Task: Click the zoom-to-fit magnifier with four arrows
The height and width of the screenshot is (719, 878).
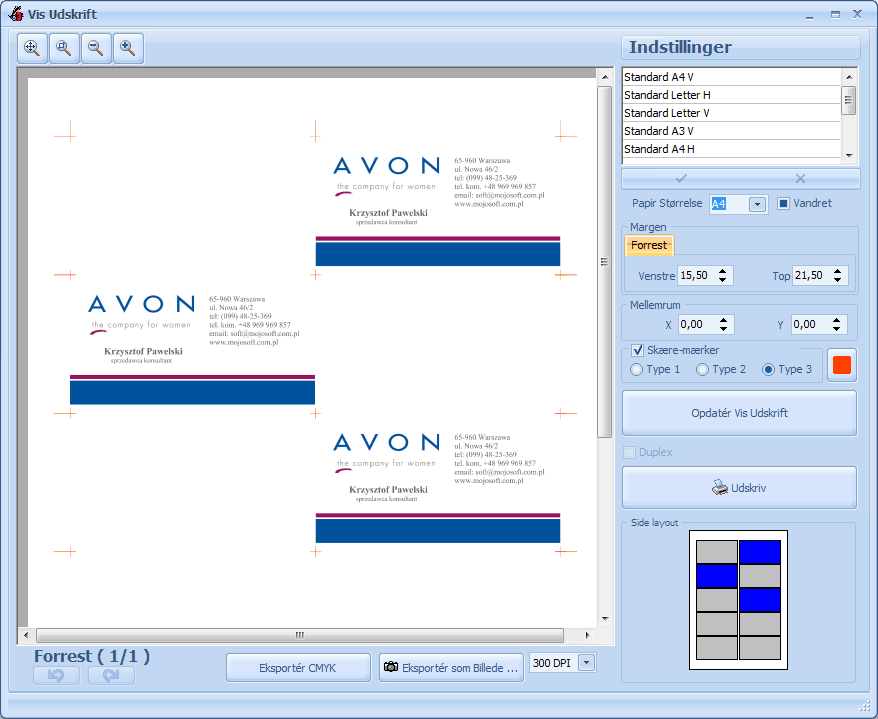Action: [32, 49]
